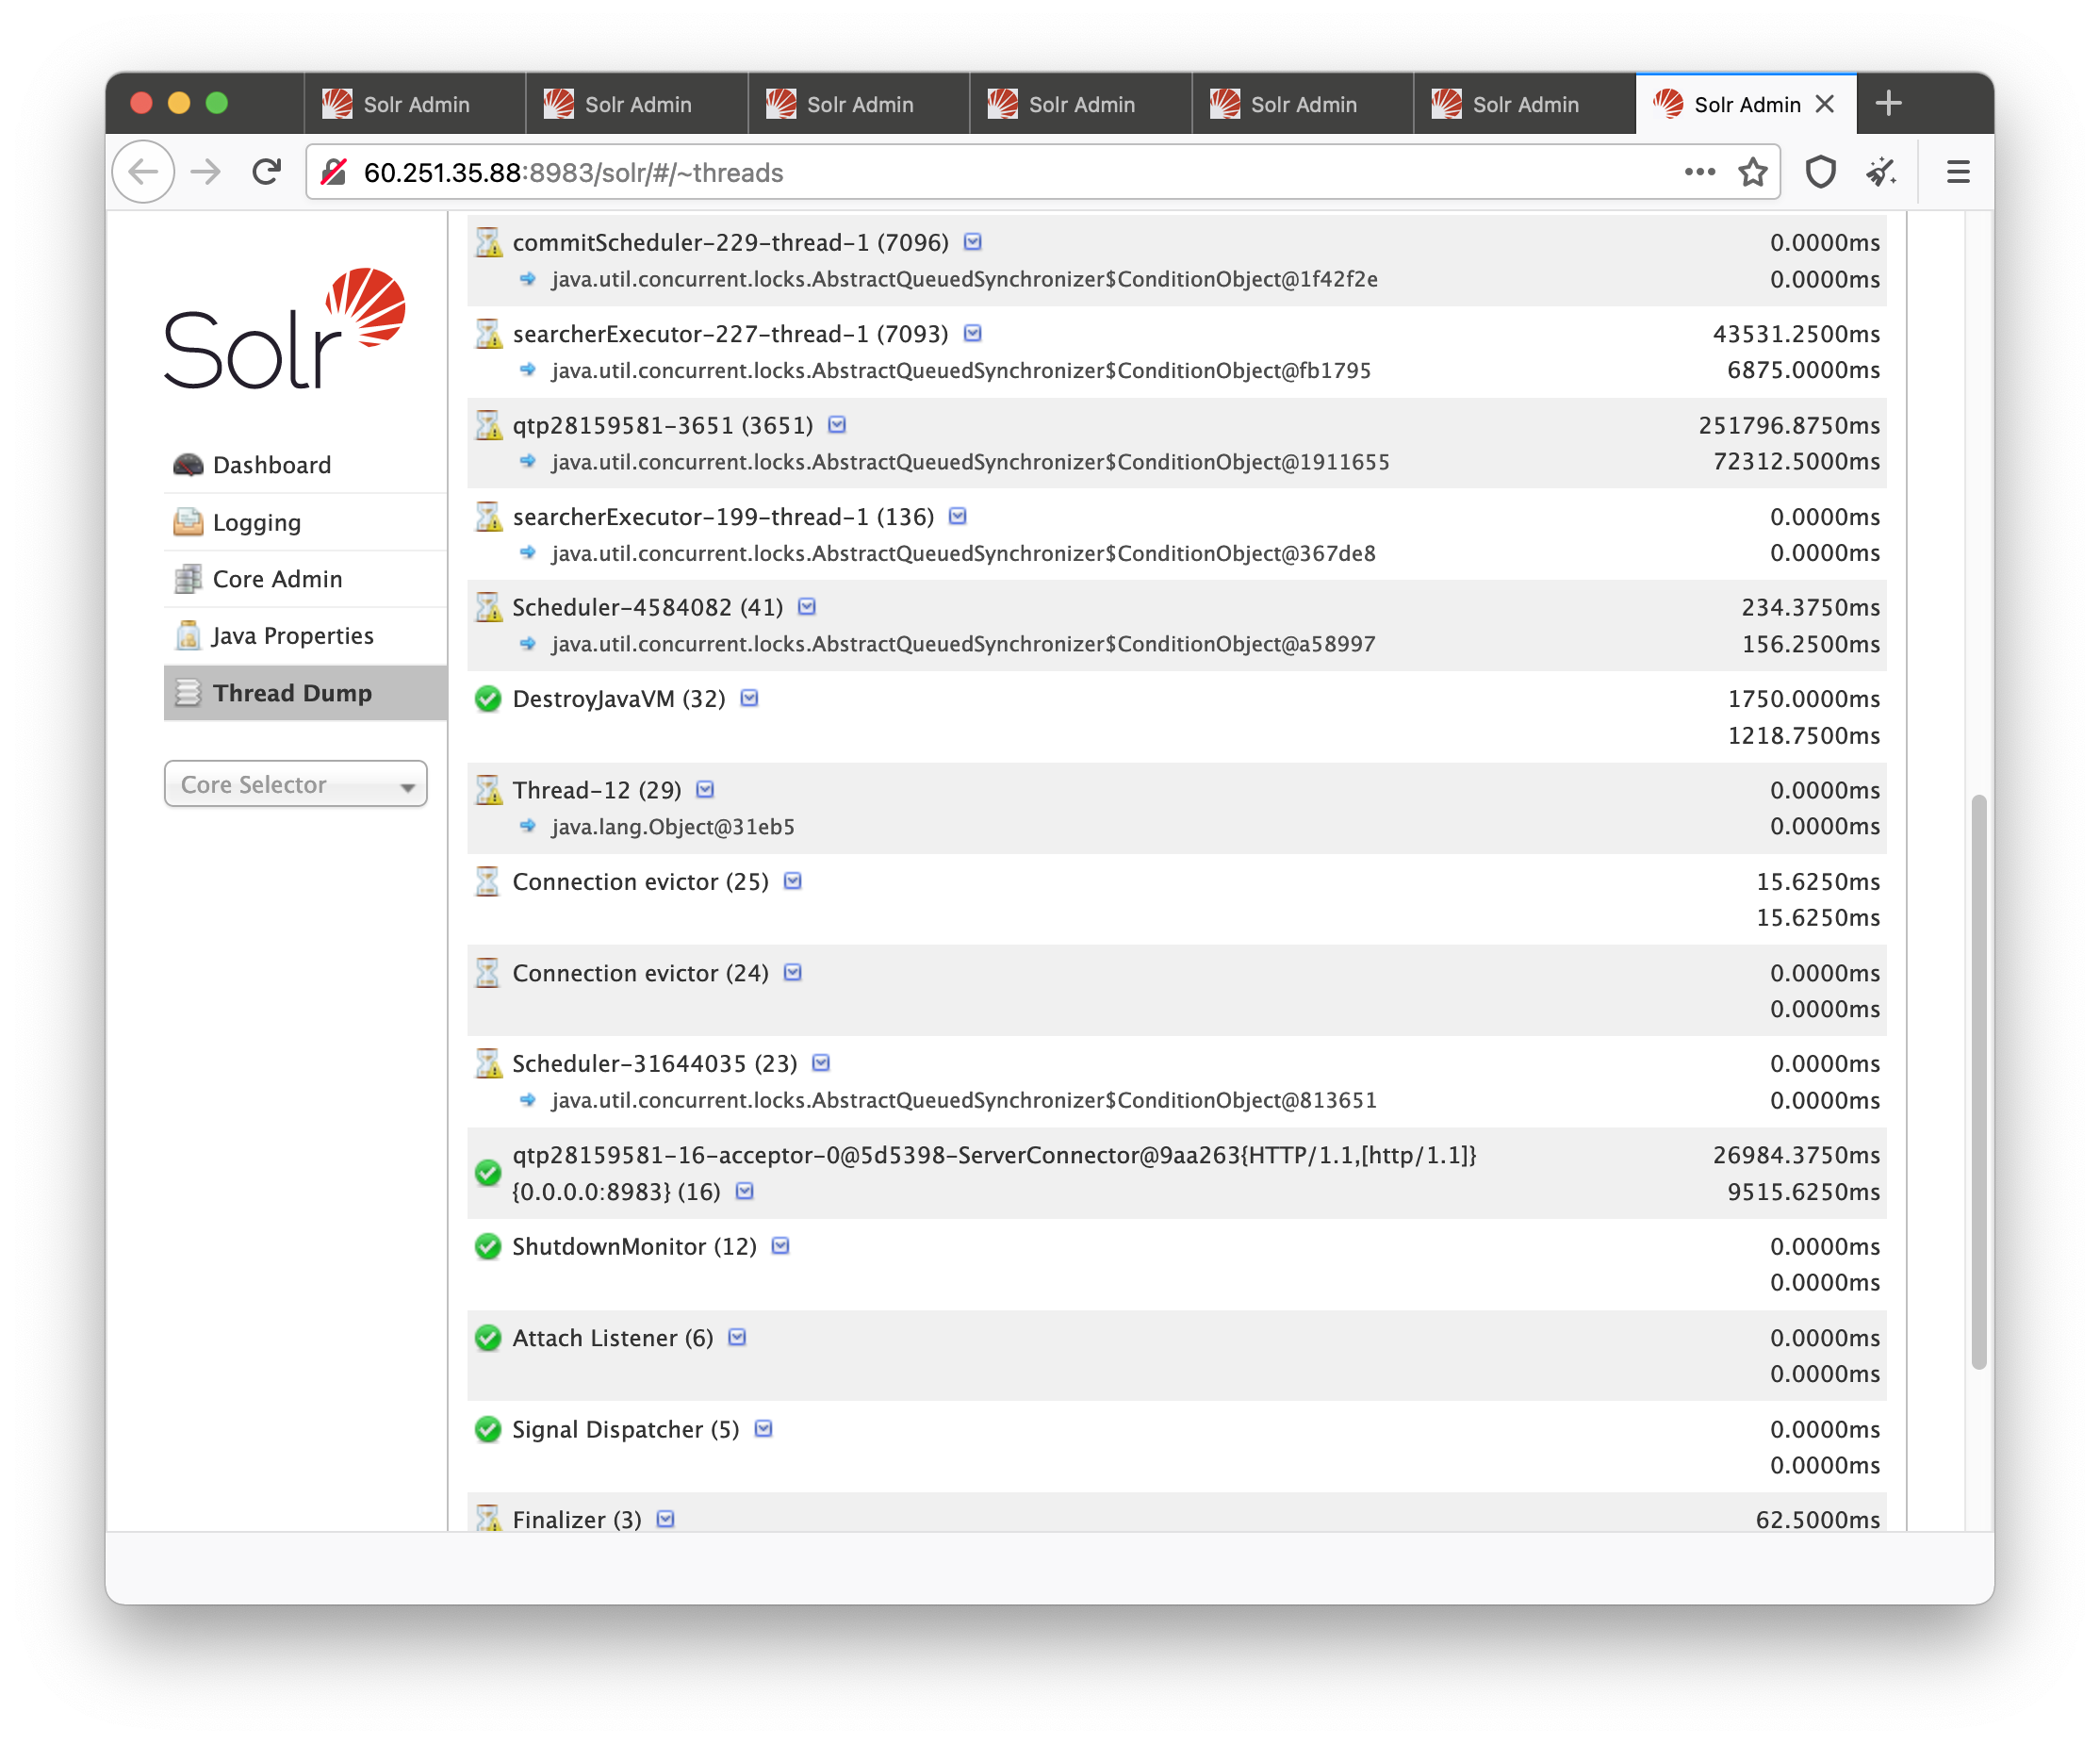Reload the current page
Screen dimensions: 2100x1744
click(x=266, y=172)
